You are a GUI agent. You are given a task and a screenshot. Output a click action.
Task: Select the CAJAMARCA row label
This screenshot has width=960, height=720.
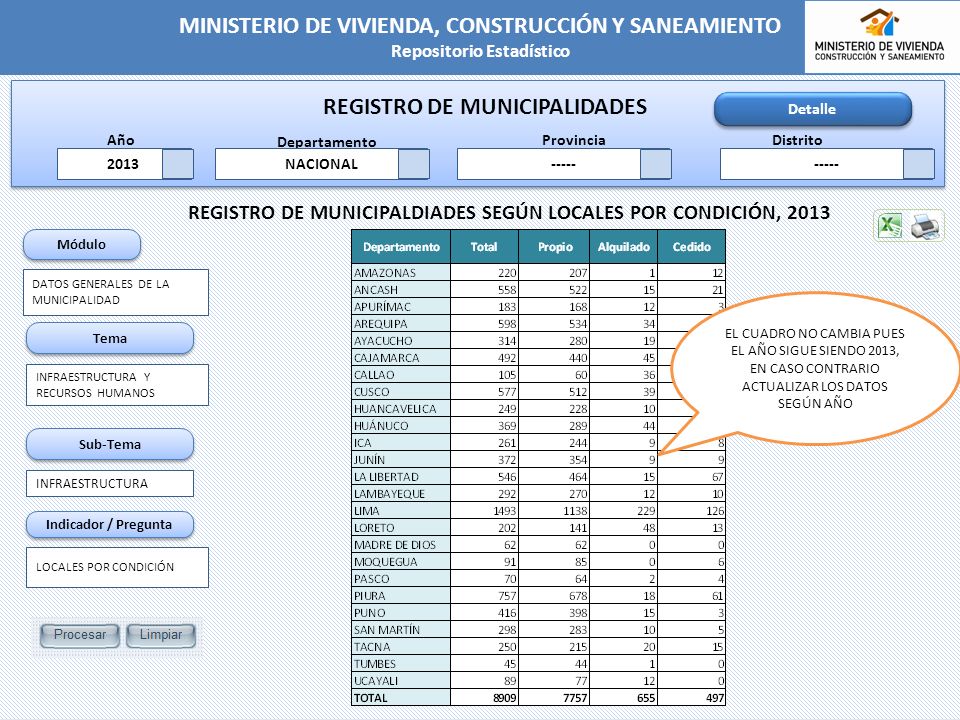[401, 358]
